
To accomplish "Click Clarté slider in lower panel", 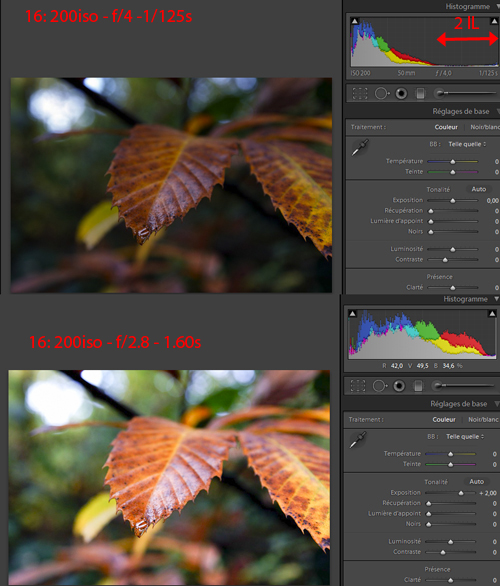I will coord(450,580).
